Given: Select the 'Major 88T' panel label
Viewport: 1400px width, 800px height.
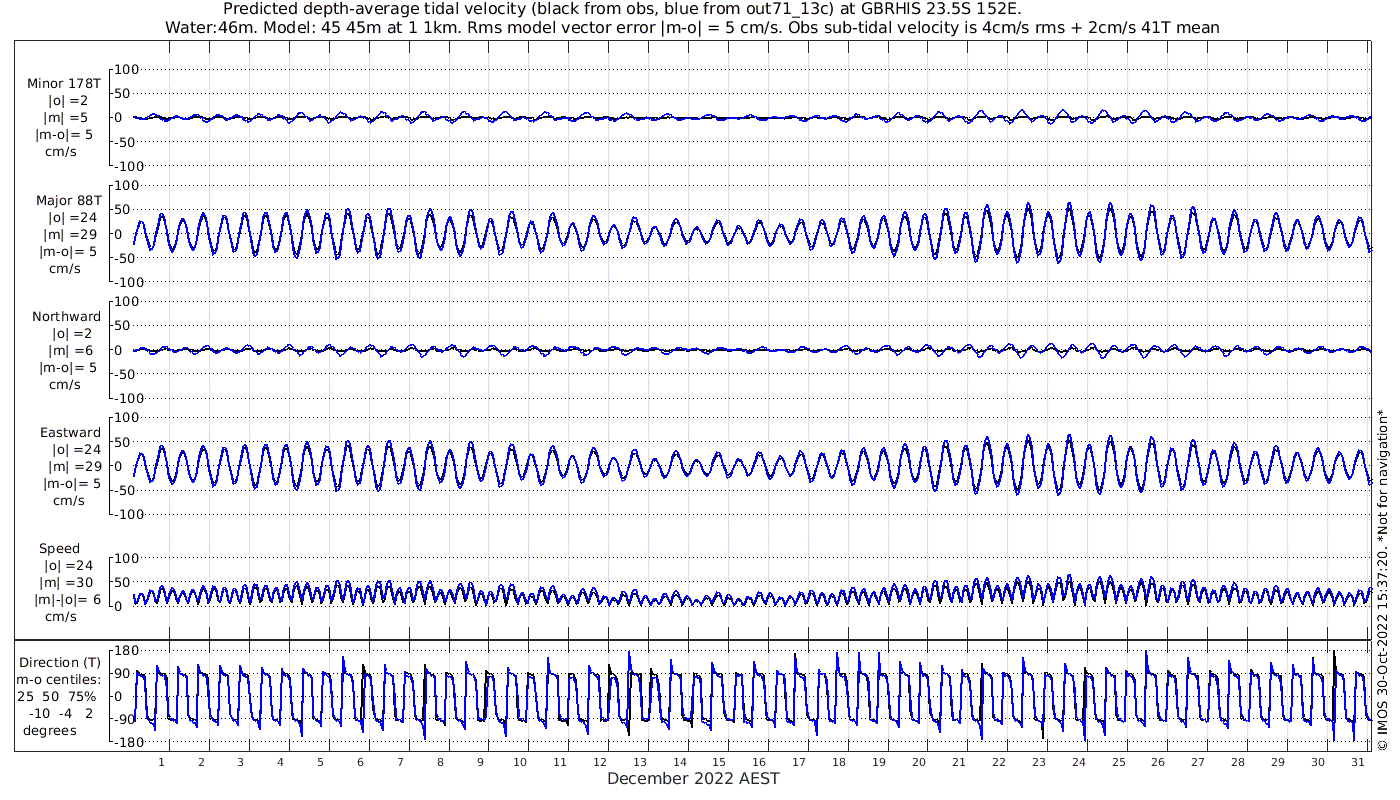Looking at the screenshot, I should (x=67, y=201).
